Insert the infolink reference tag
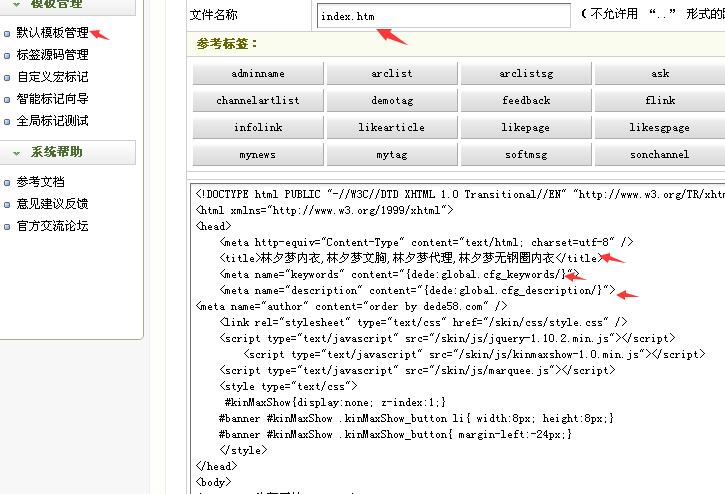 click(x=258, y=127)
